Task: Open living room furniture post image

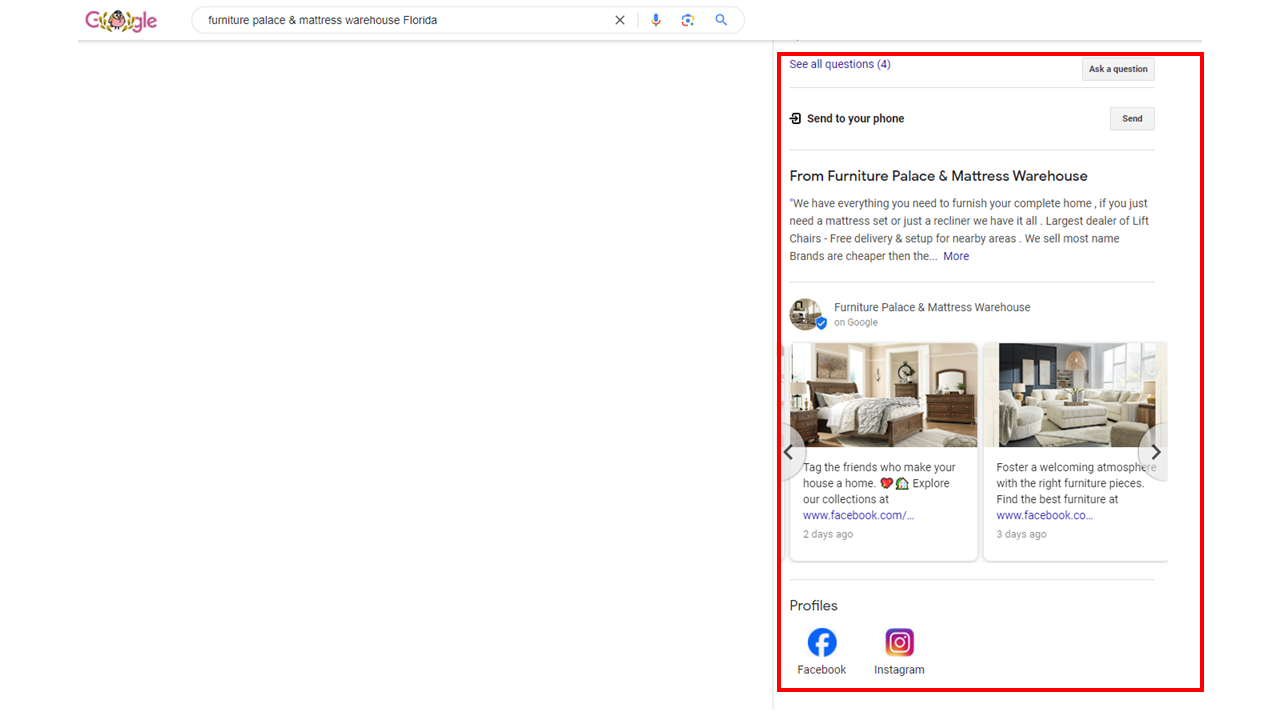Action: [1075, 395]
